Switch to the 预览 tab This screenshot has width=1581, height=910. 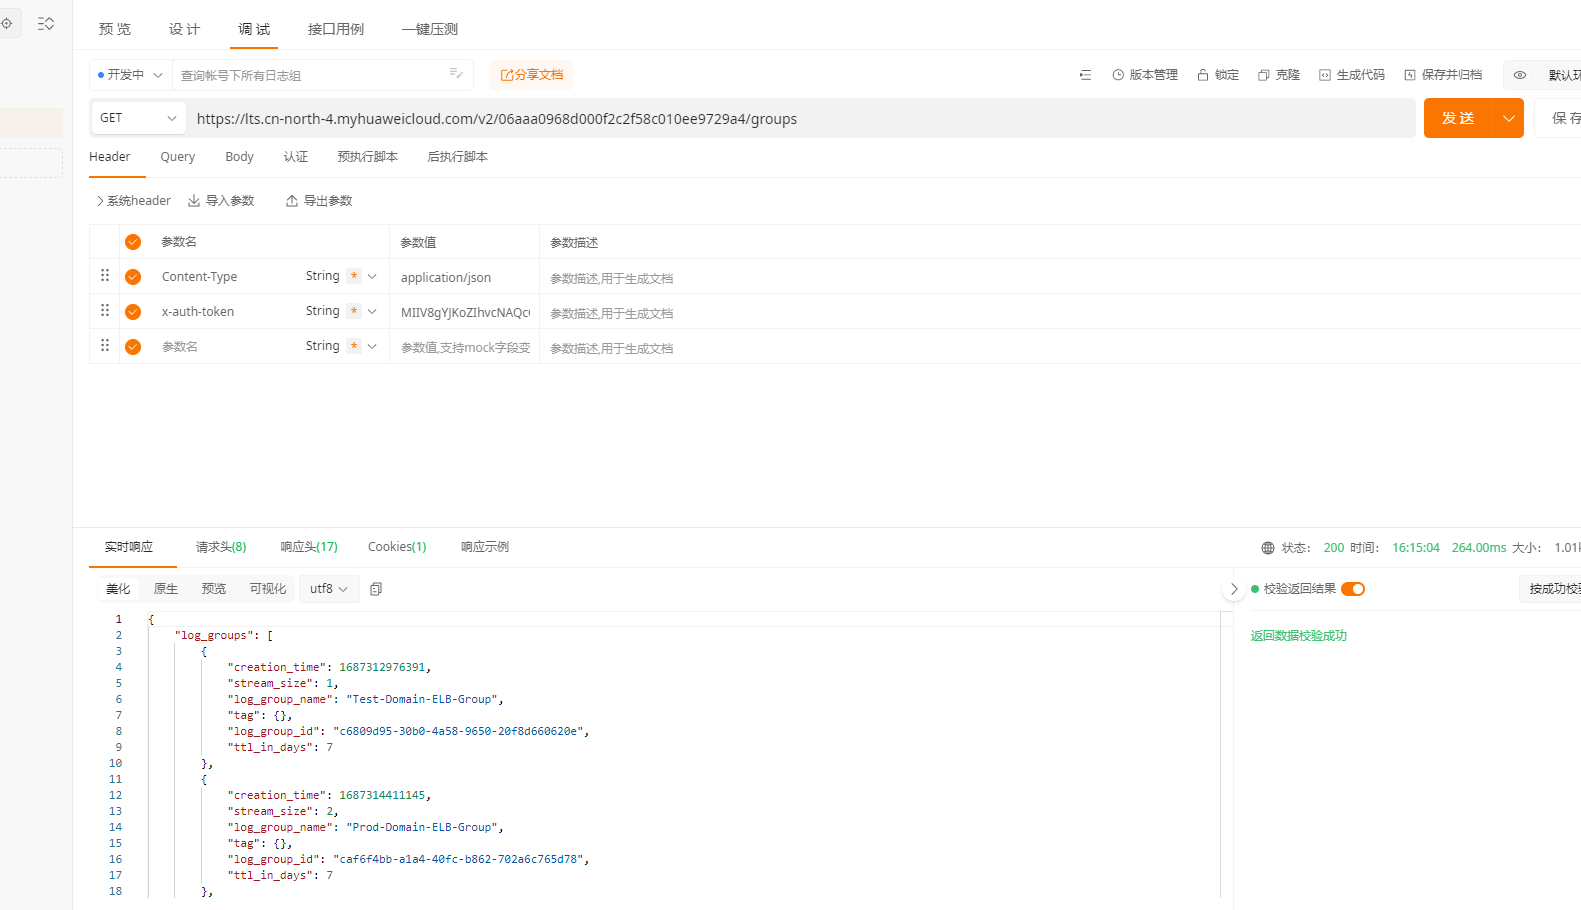[115, 29]
